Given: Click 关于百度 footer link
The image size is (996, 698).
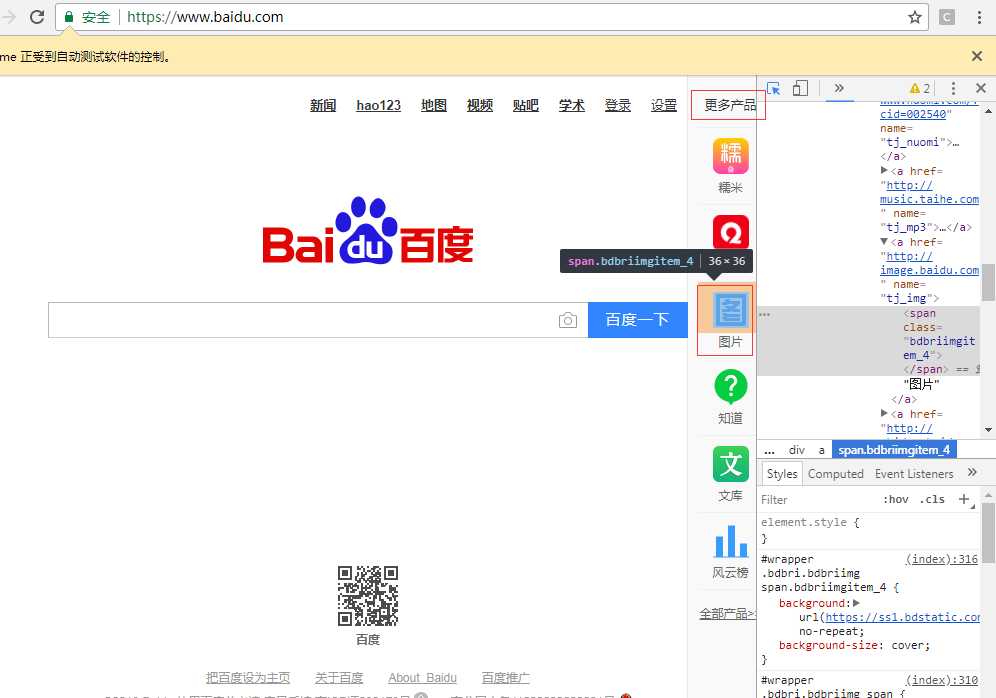Looking at the screenshot, I should click(339, 678).
